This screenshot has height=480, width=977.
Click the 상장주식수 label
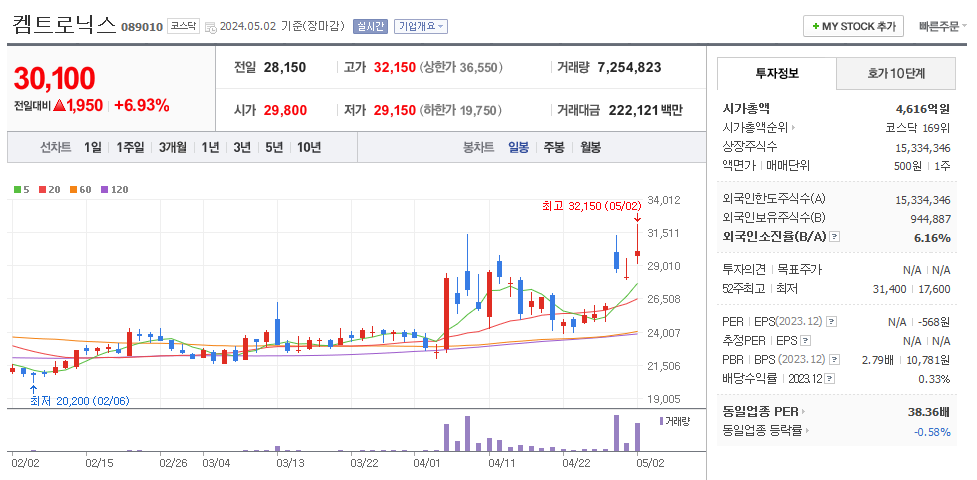(750, 146)
